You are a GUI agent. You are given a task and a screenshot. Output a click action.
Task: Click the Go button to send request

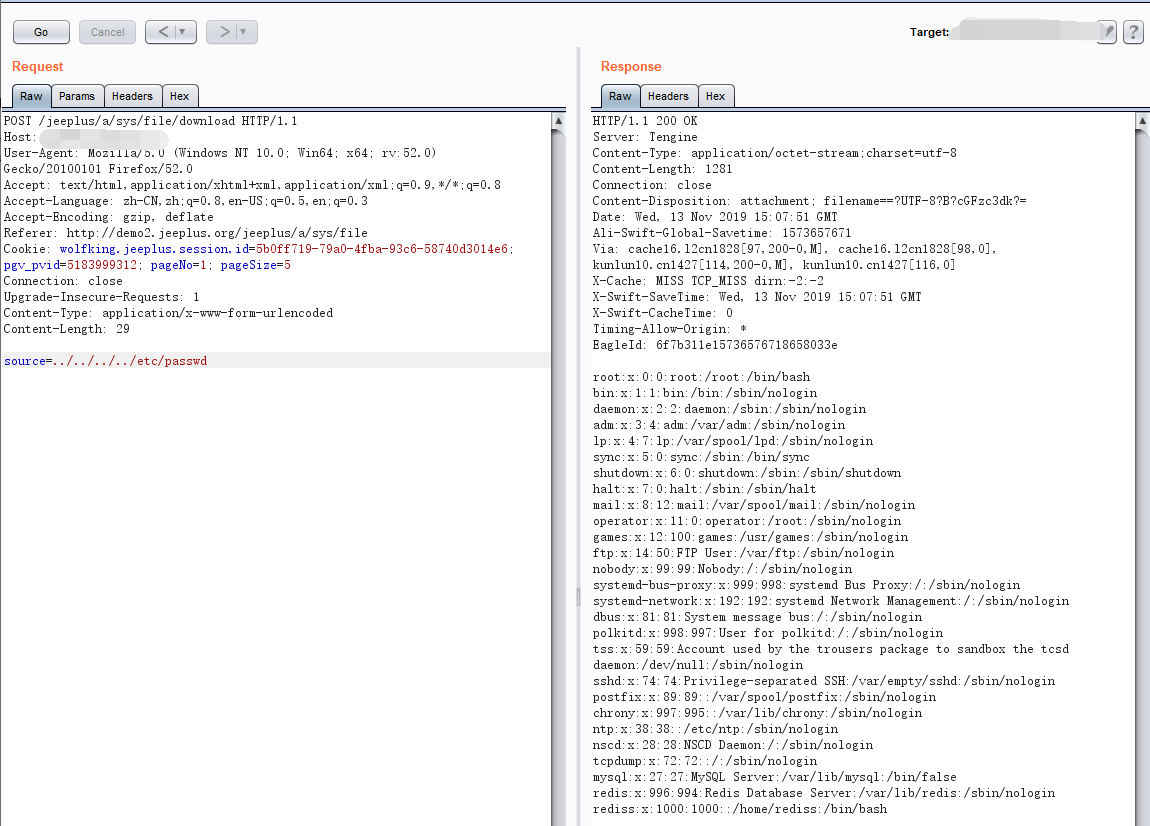coord(41,32)
